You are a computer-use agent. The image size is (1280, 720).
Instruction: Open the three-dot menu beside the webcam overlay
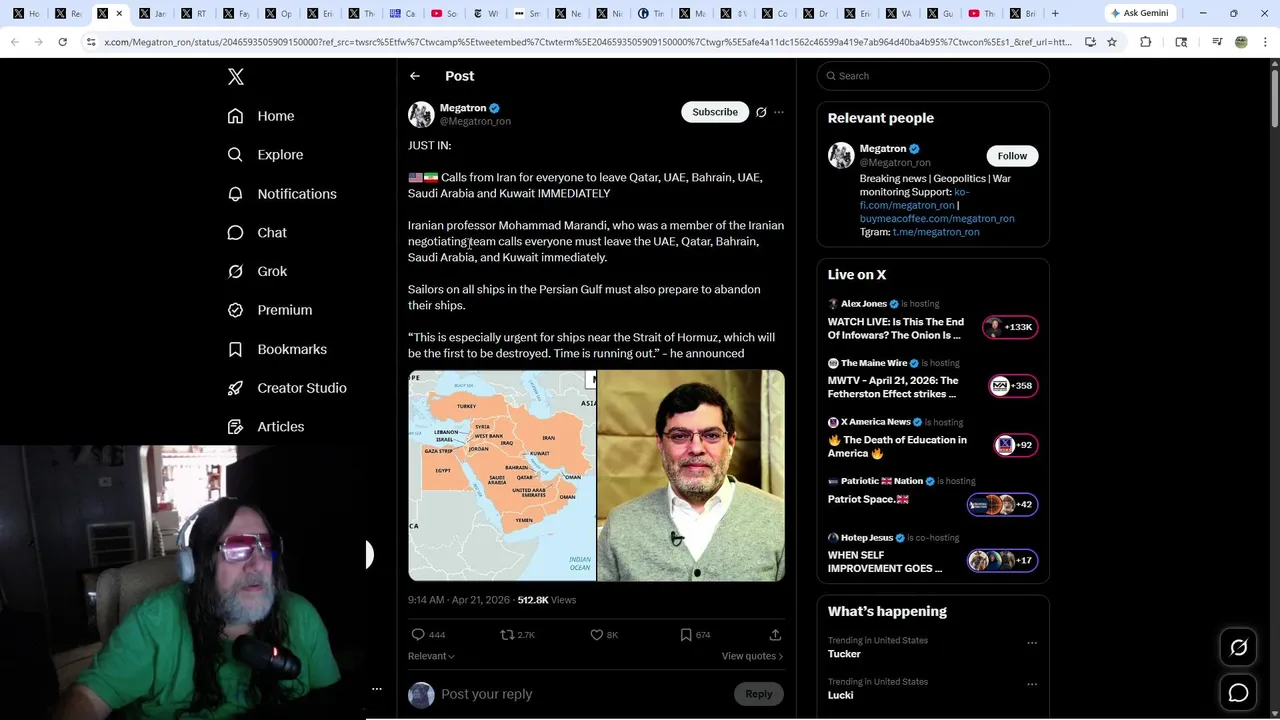(x=377, y=689)
